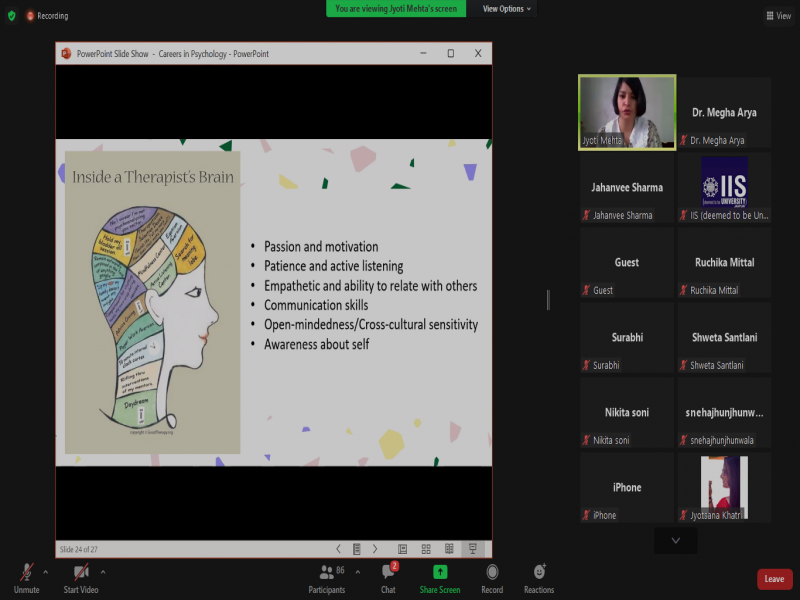The width and height of the screenshot is (800, 600).
Task: Open the Chat panel
Action: pos(388,574)
